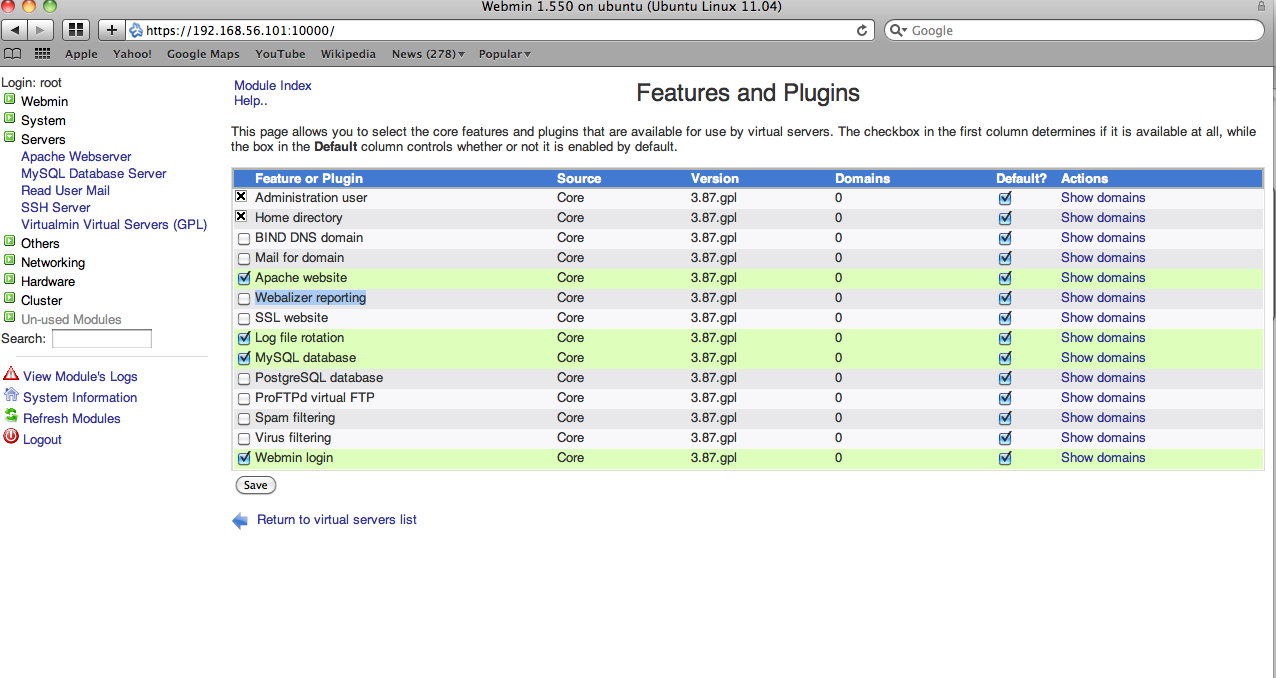The height and width of the screenshot is (678, 1276).
Task: Toggle Default checkbox for Virus filtering row
Action: [x=1005, y=439]
